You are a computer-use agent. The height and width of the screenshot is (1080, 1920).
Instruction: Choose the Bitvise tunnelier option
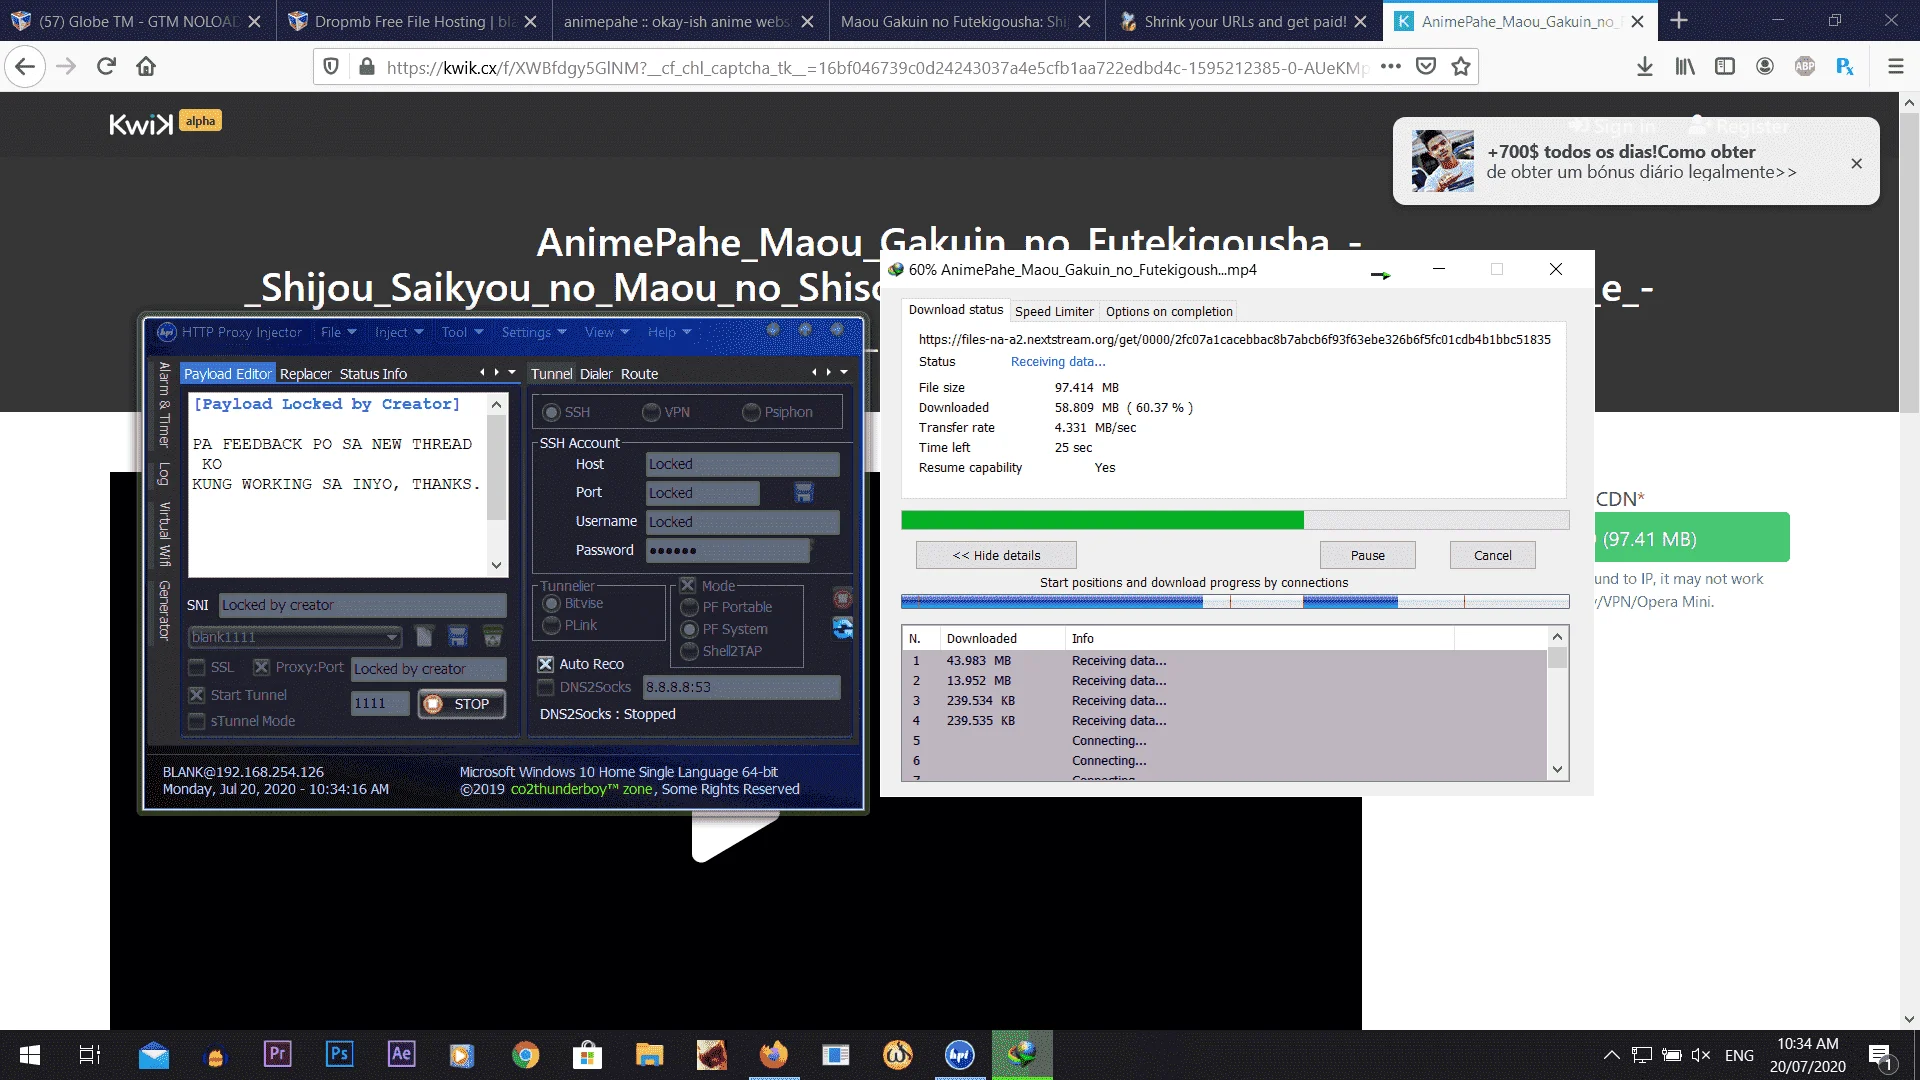551,603
